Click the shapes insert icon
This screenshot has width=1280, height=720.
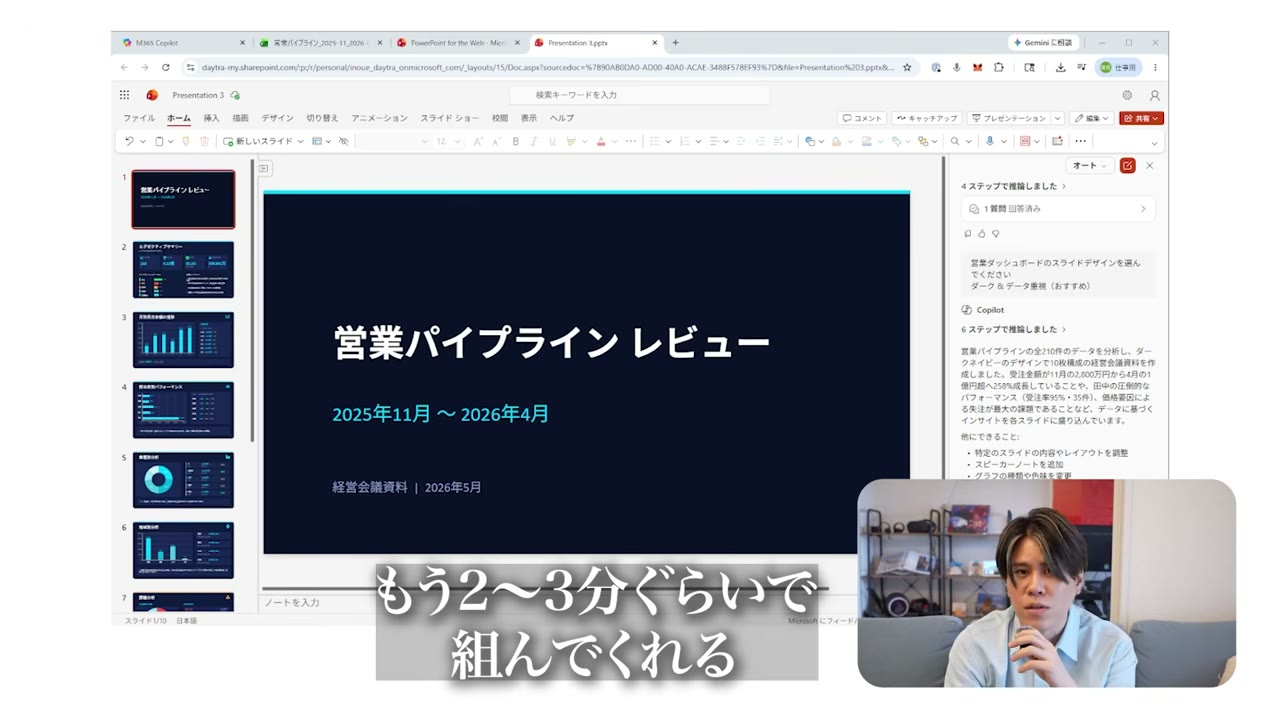[x=810, y=141]
